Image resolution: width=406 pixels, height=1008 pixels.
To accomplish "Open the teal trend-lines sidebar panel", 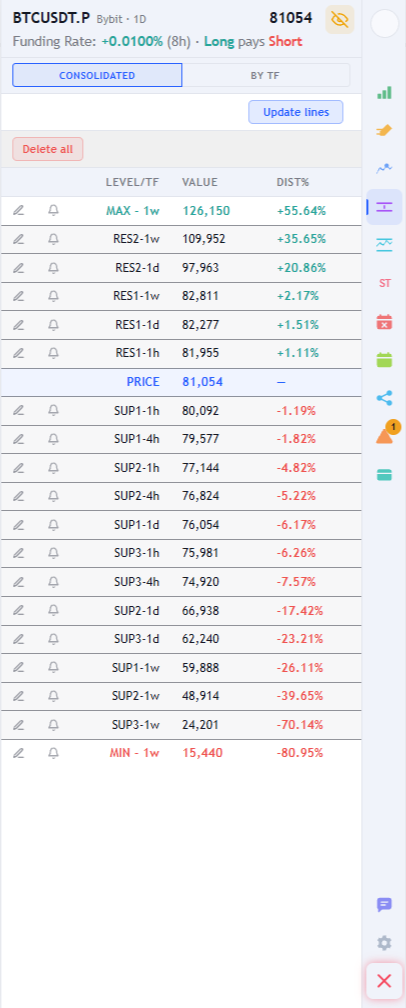I will 384,244.
